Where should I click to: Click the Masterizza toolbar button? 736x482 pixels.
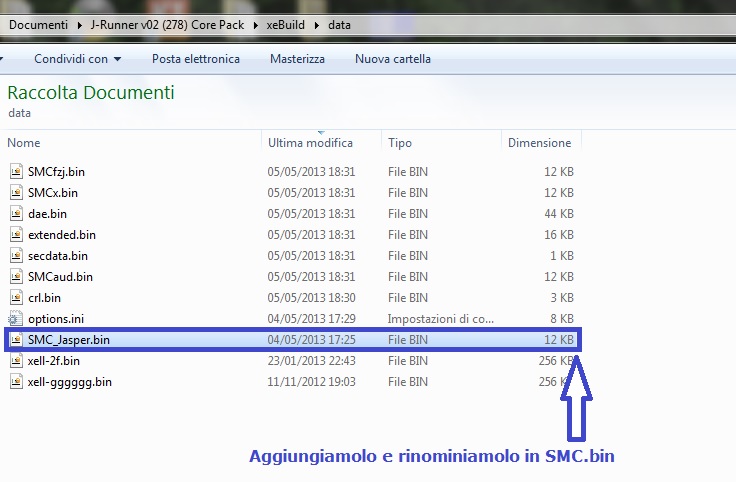tap(297, 59)
